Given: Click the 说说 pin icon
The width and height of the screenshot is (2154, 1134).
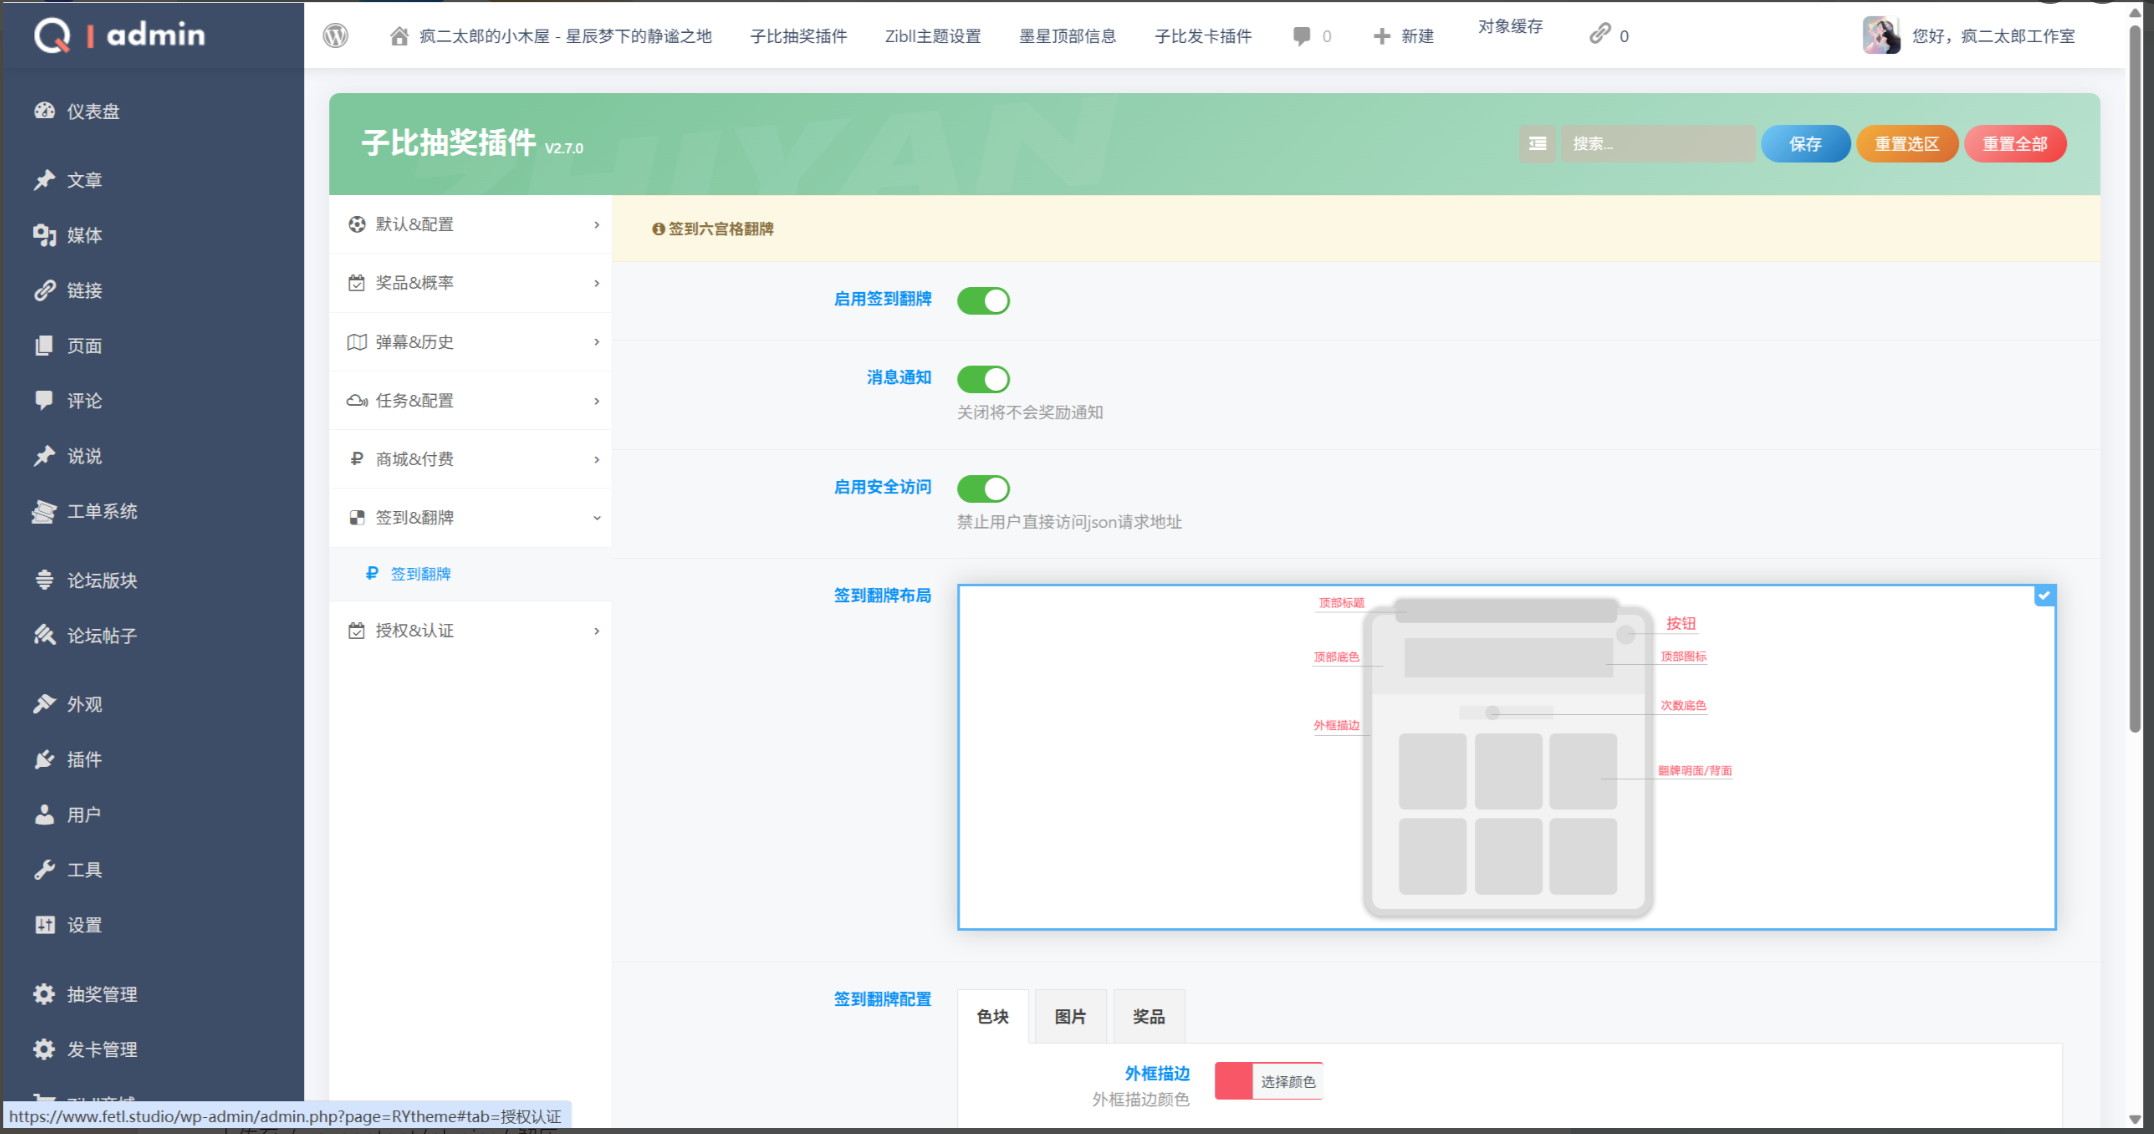Looking at the screenshot, I should (45, 456).
